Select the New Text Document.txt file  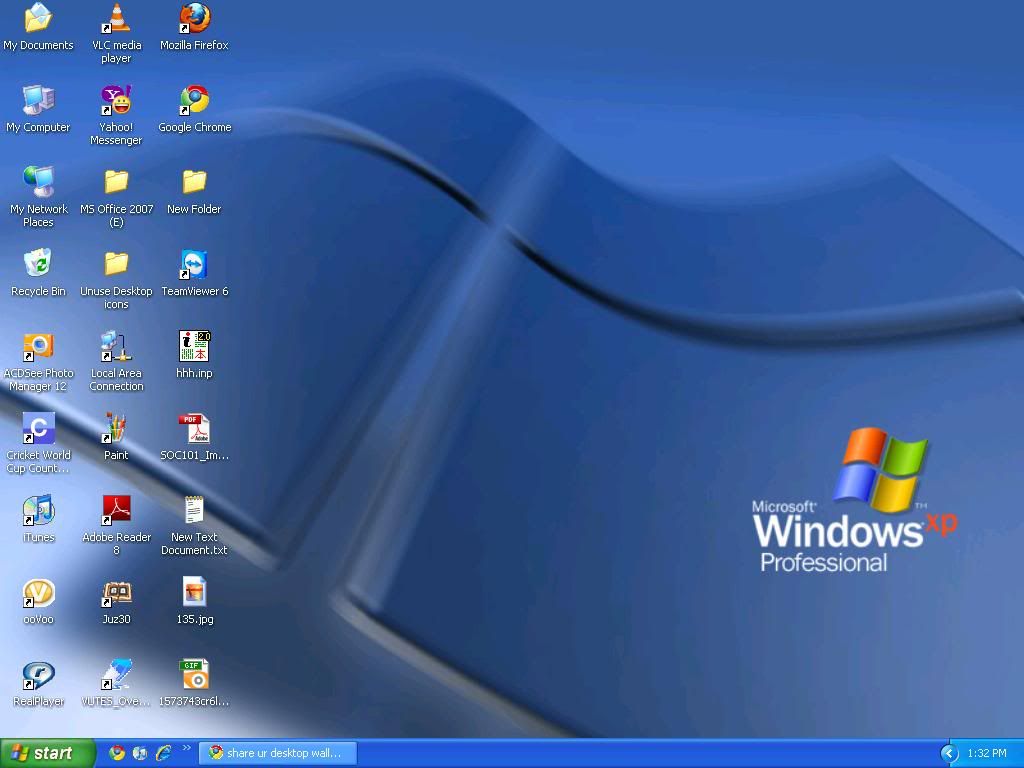pos(194,511)
